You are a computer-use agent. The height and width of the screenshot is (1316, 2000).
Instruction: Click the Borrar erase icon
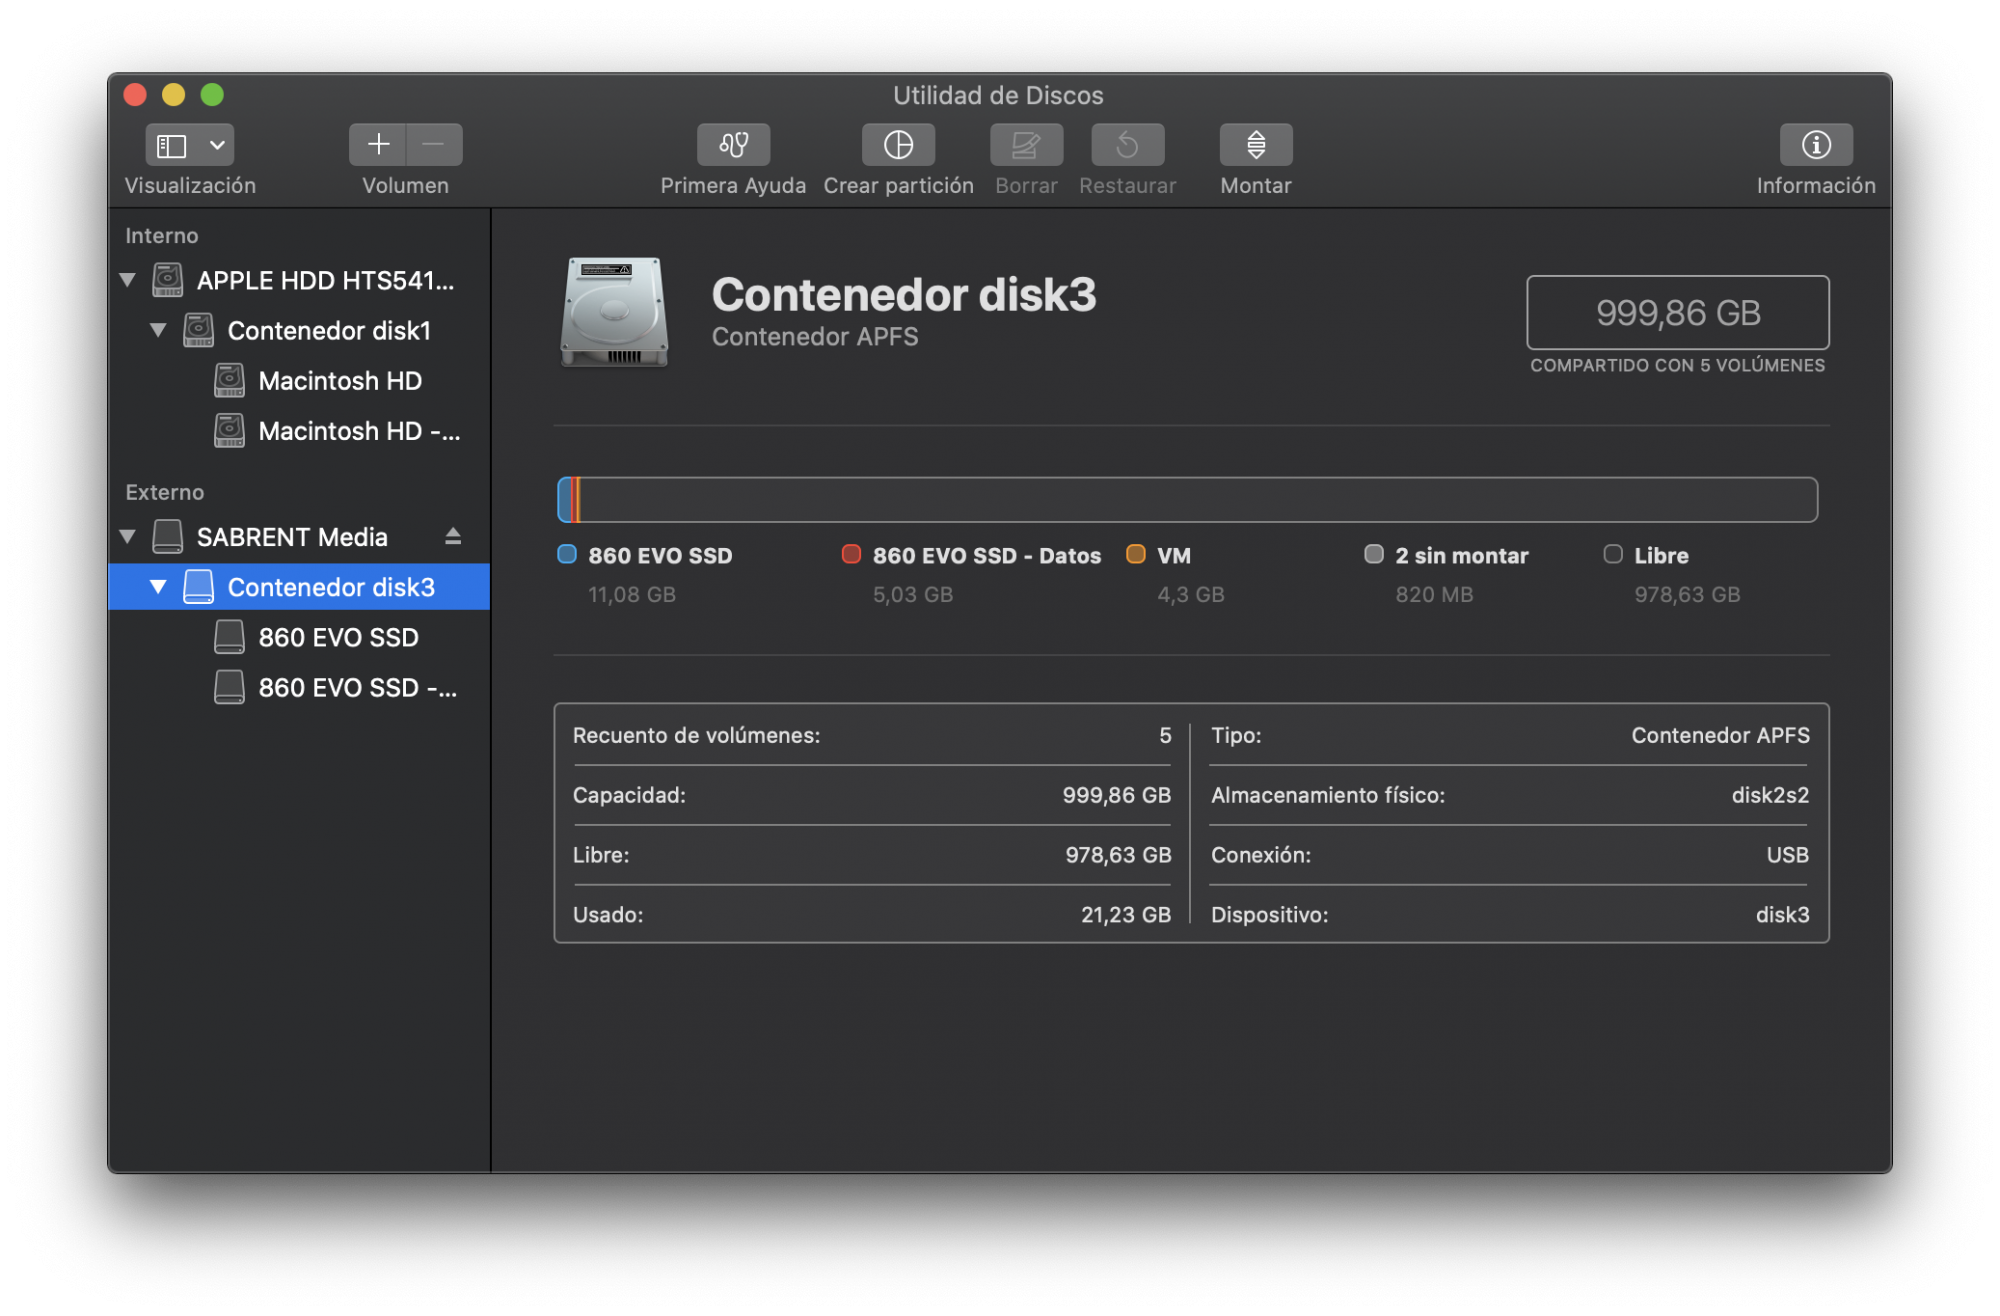click(1025, 145)
